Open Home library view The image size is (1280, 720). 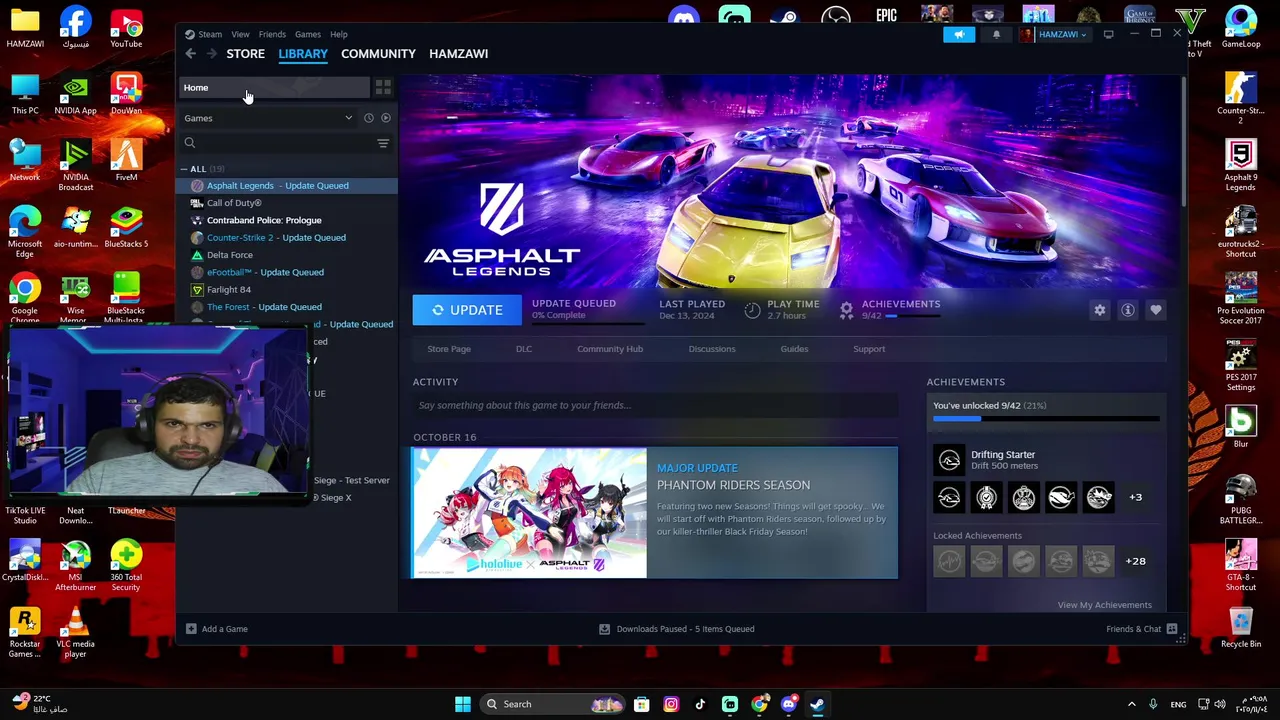coord(275,88)
